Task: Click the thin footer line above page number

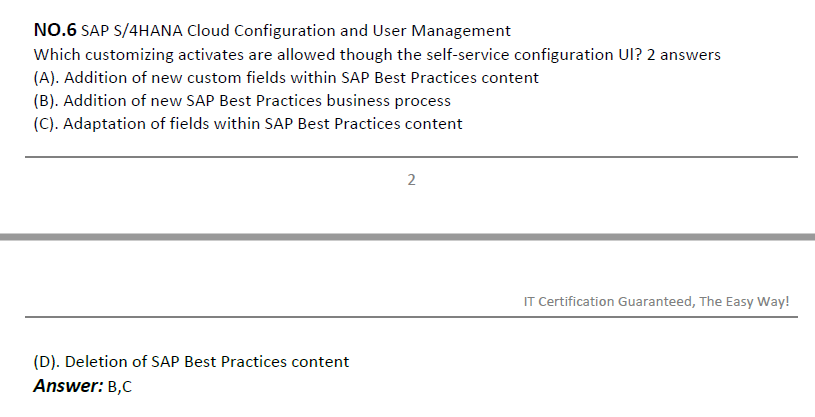Action: tap(411, 157)
